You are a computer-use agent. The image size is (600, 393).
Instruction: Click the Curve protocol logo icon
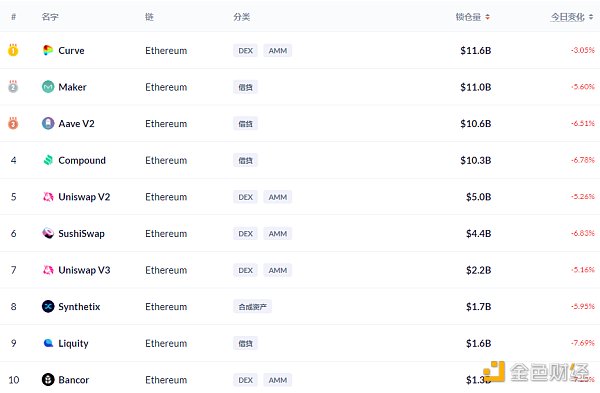pos(48,50)
